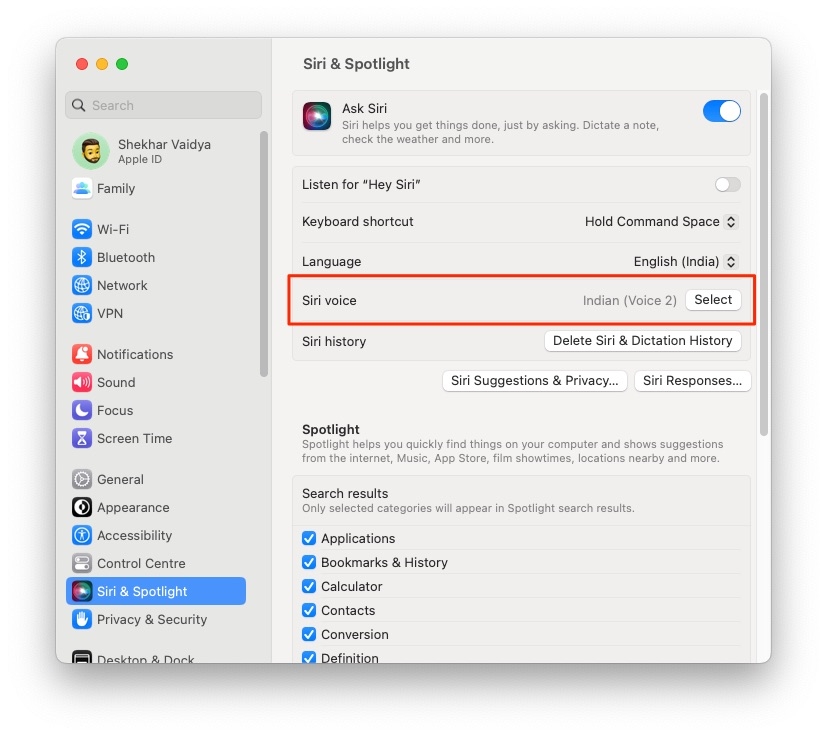
Task: Click the Accessibility sidebar icon
Action: [x=82, y=535]
